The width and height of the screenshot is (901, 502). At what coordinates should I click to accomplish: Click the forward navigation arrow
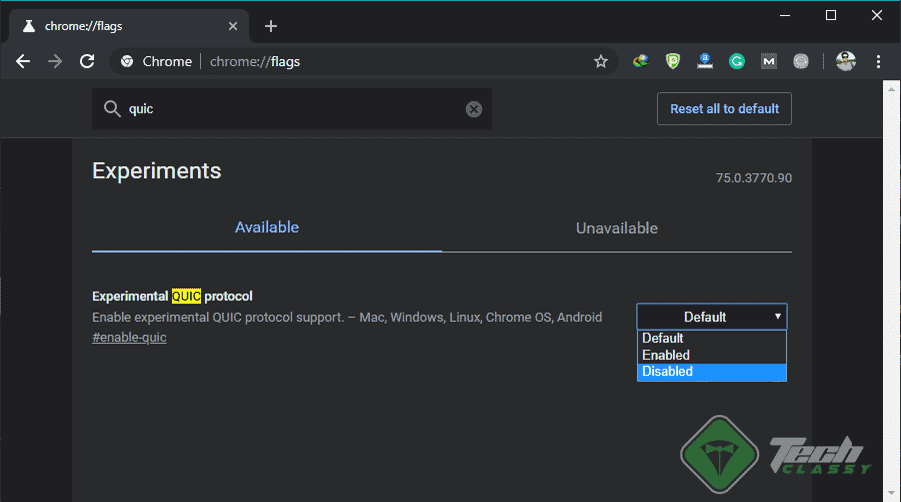click(x=55, y=61)
